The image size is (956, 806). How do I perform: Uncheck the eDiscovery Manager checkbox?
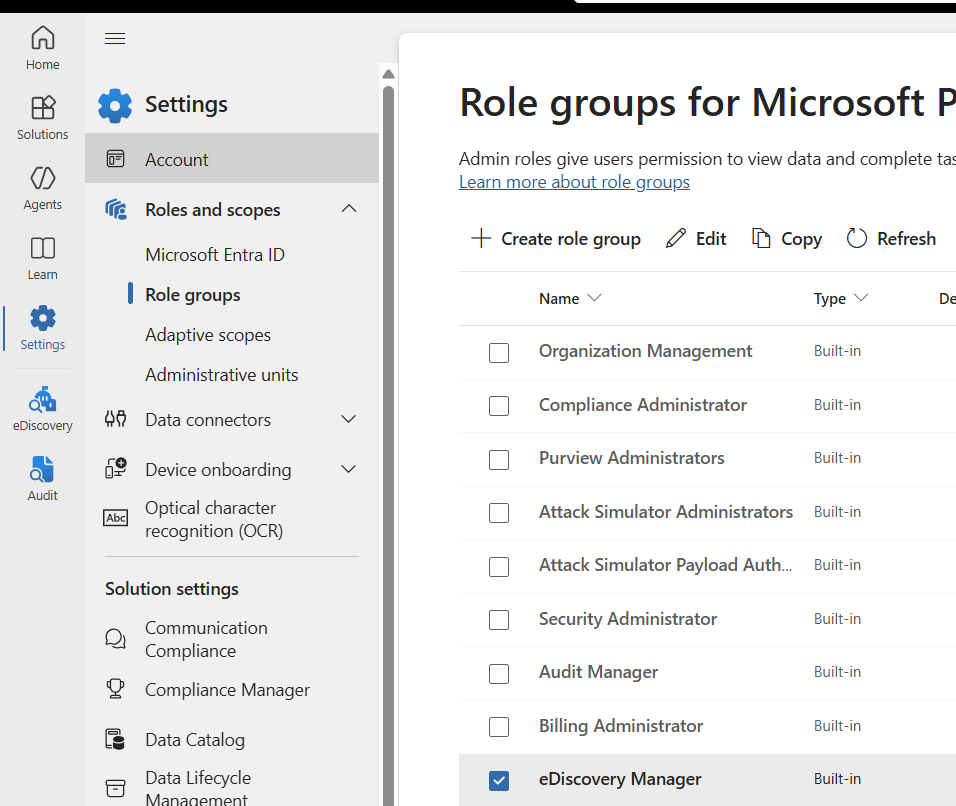tap(499, 780)
